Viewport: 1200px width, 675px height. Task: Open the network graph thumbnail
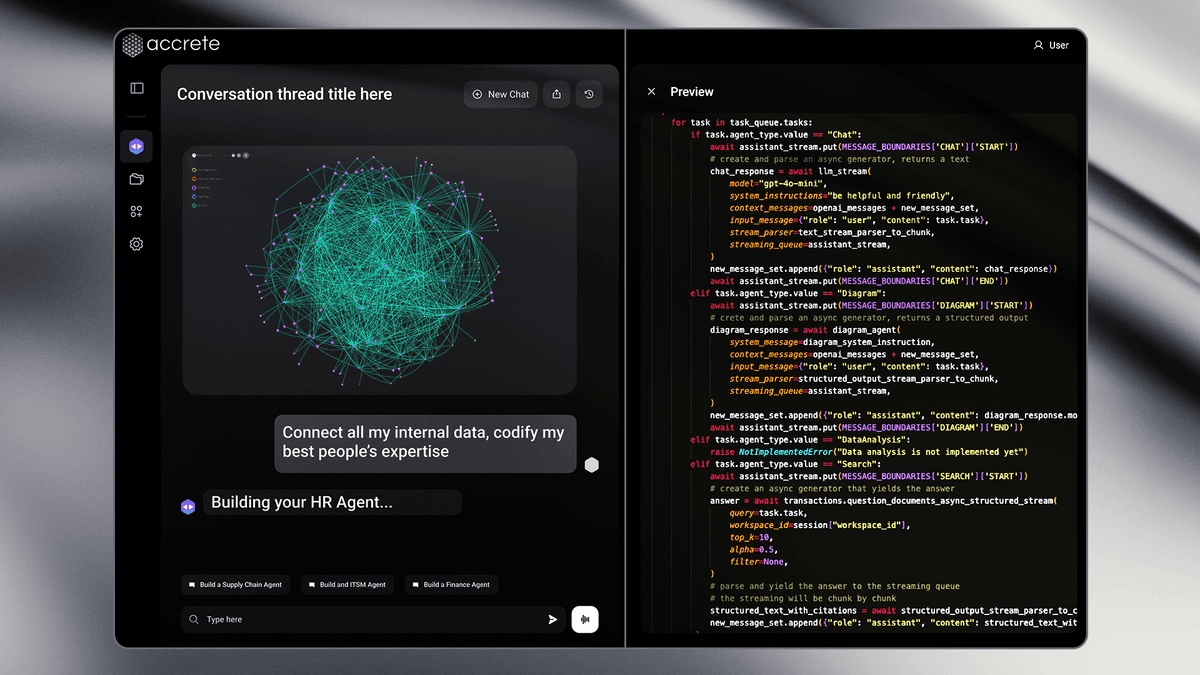(x=380, y=270)
